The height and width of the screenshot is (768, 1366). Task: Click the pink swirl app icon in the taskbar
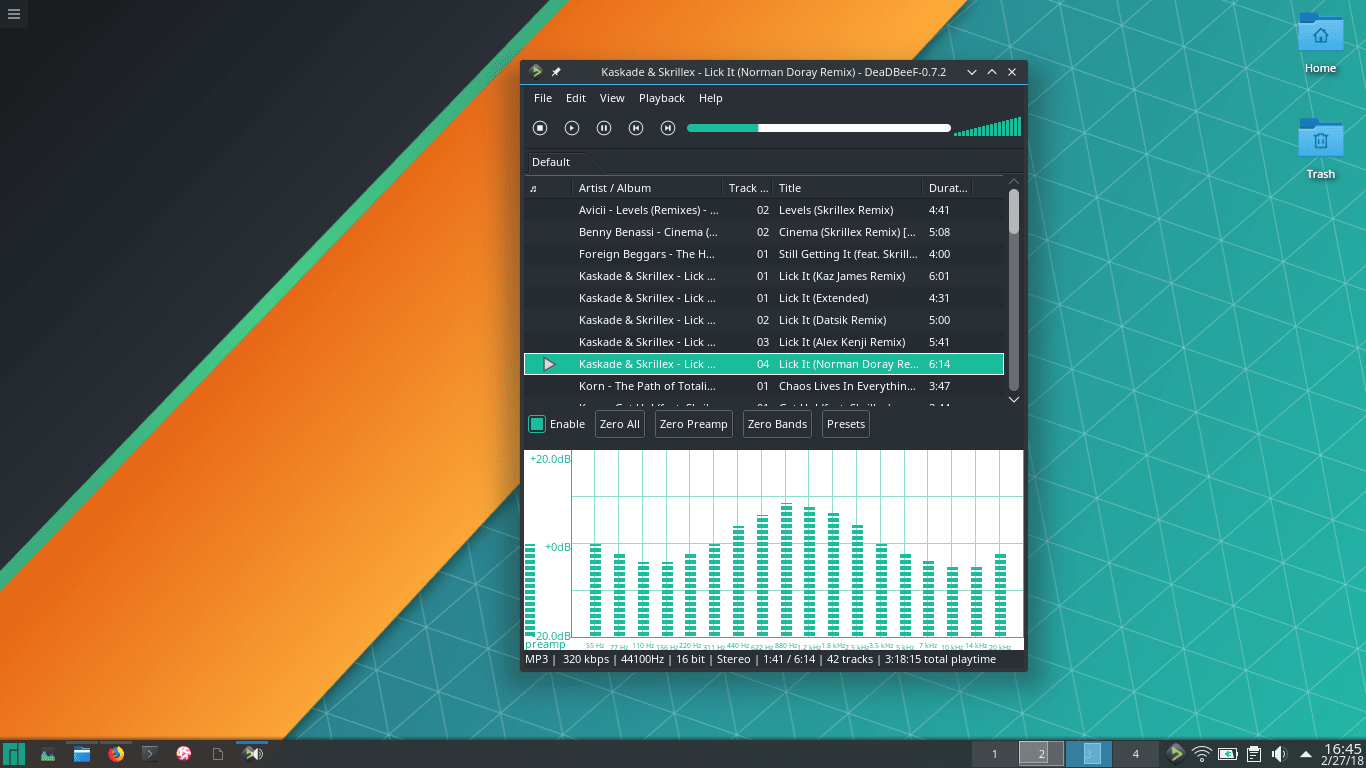point(183,754)
